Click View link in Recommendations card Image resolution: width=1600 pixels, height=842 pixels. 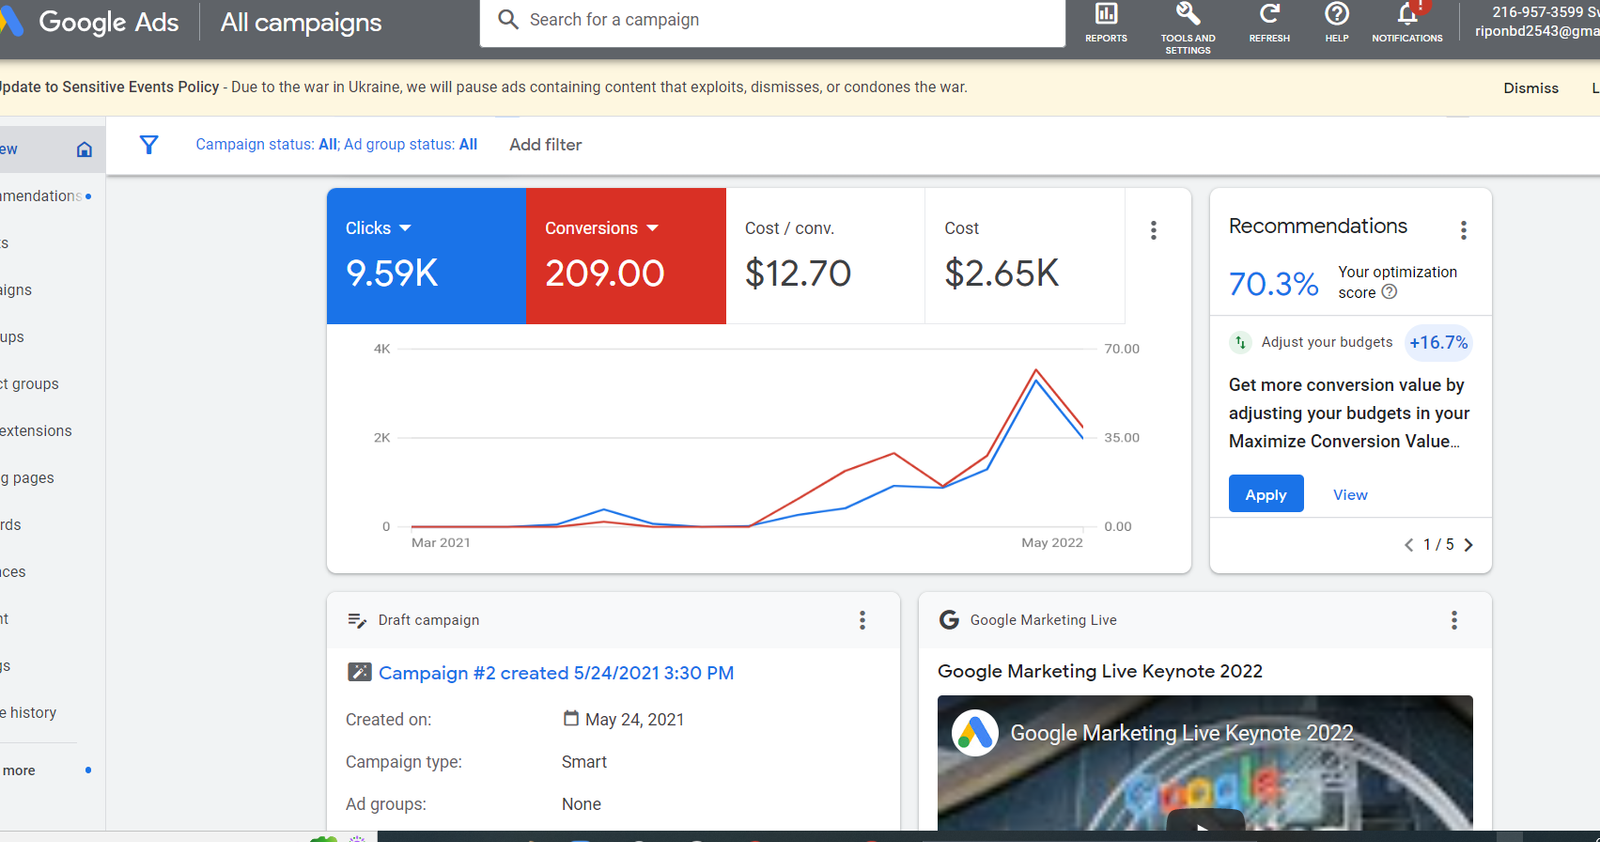click(x=1350, y=495)
